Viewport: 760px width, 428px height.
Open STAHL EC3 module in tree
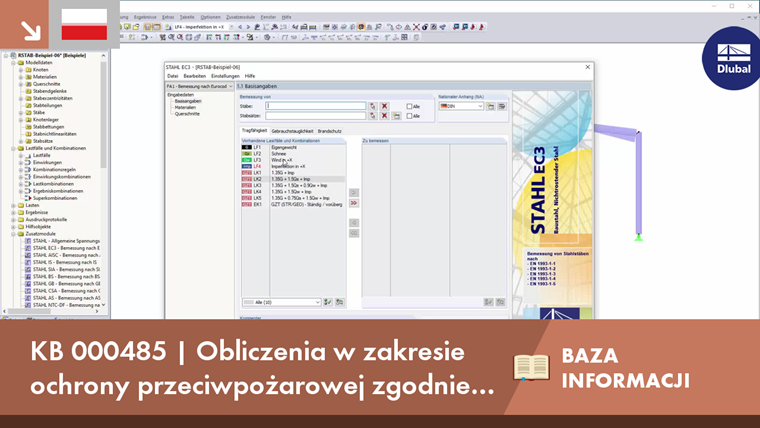tap(66, 248)
